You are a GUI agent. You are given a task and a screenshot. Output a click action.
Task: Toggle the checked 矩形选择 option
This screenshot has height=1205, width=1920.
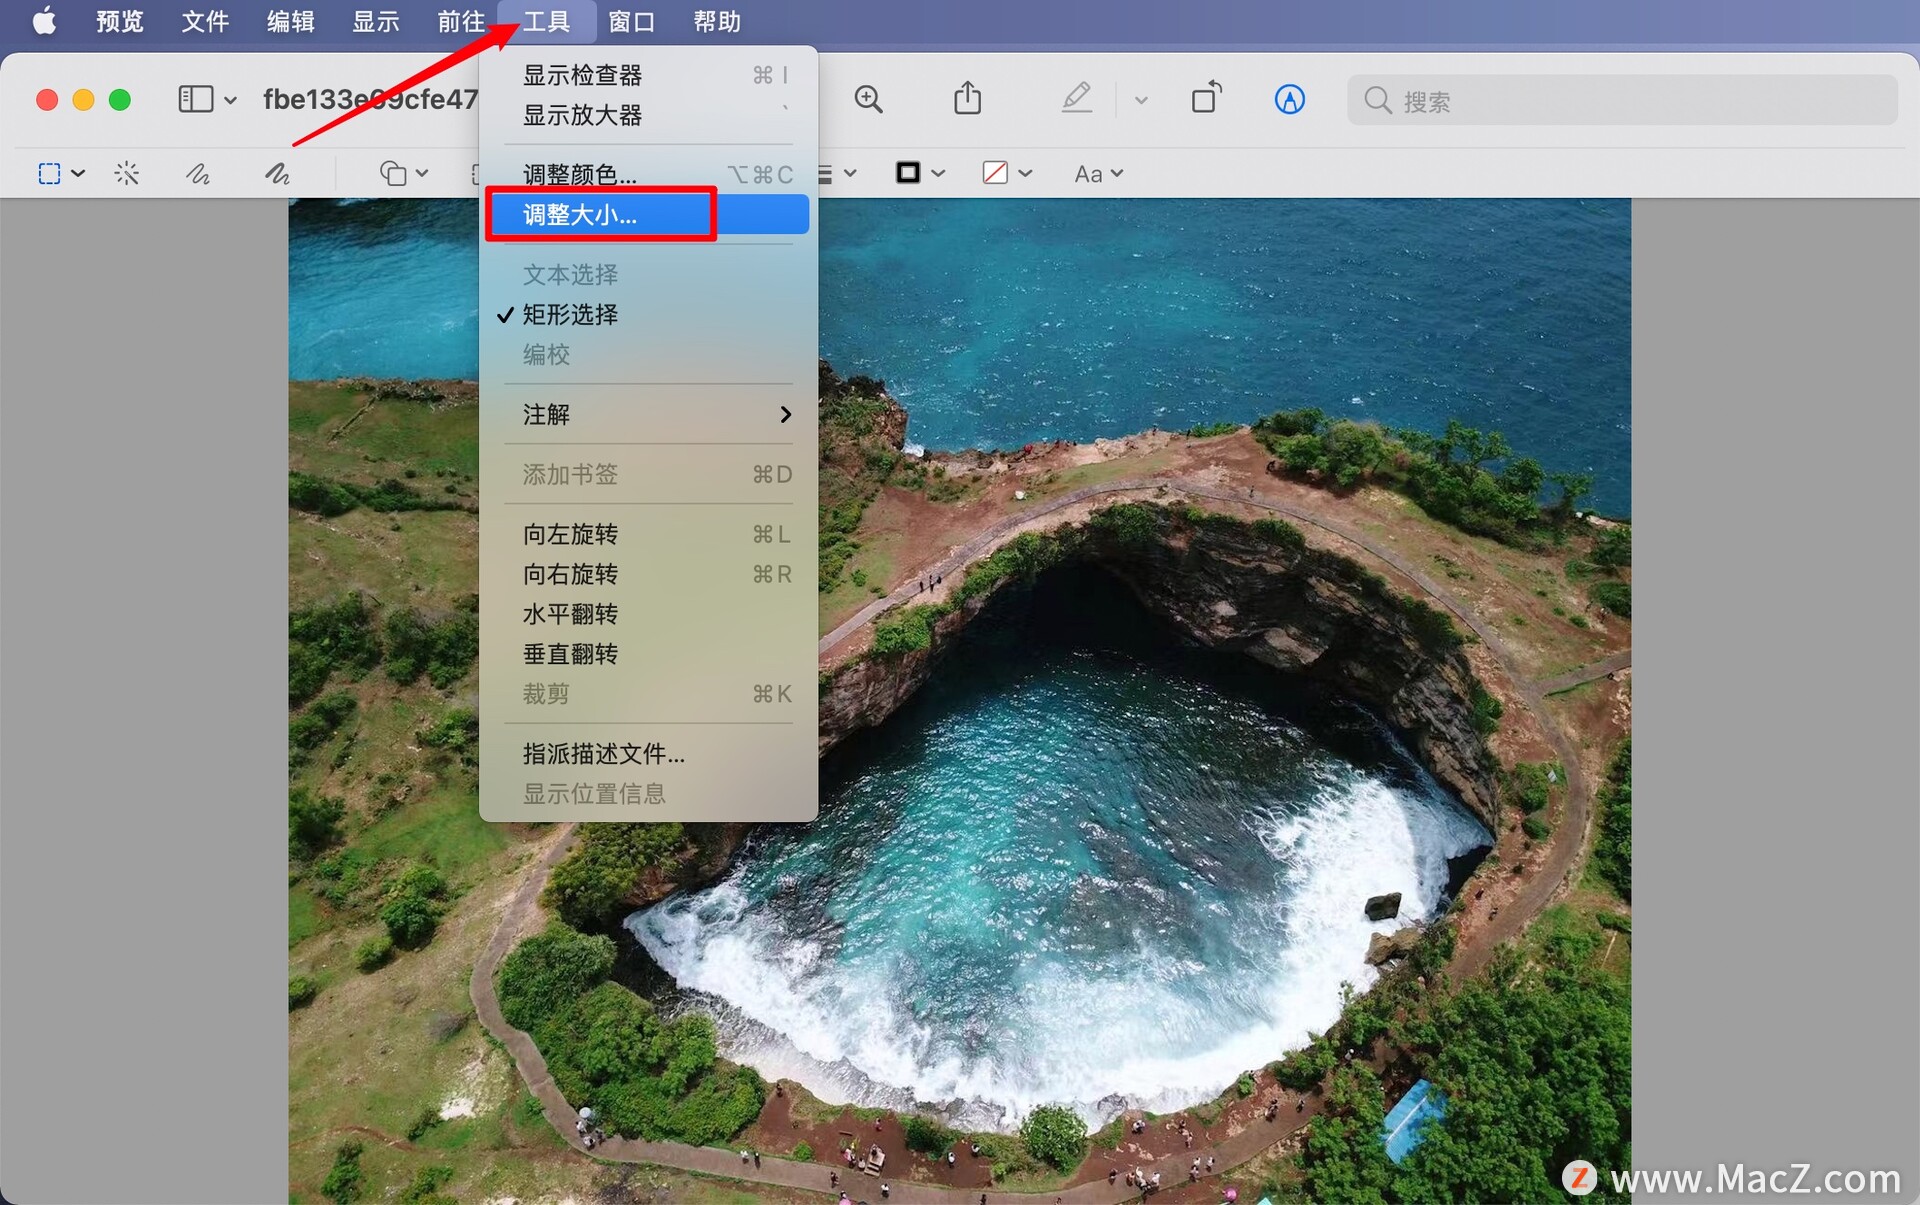coord(648,315)
